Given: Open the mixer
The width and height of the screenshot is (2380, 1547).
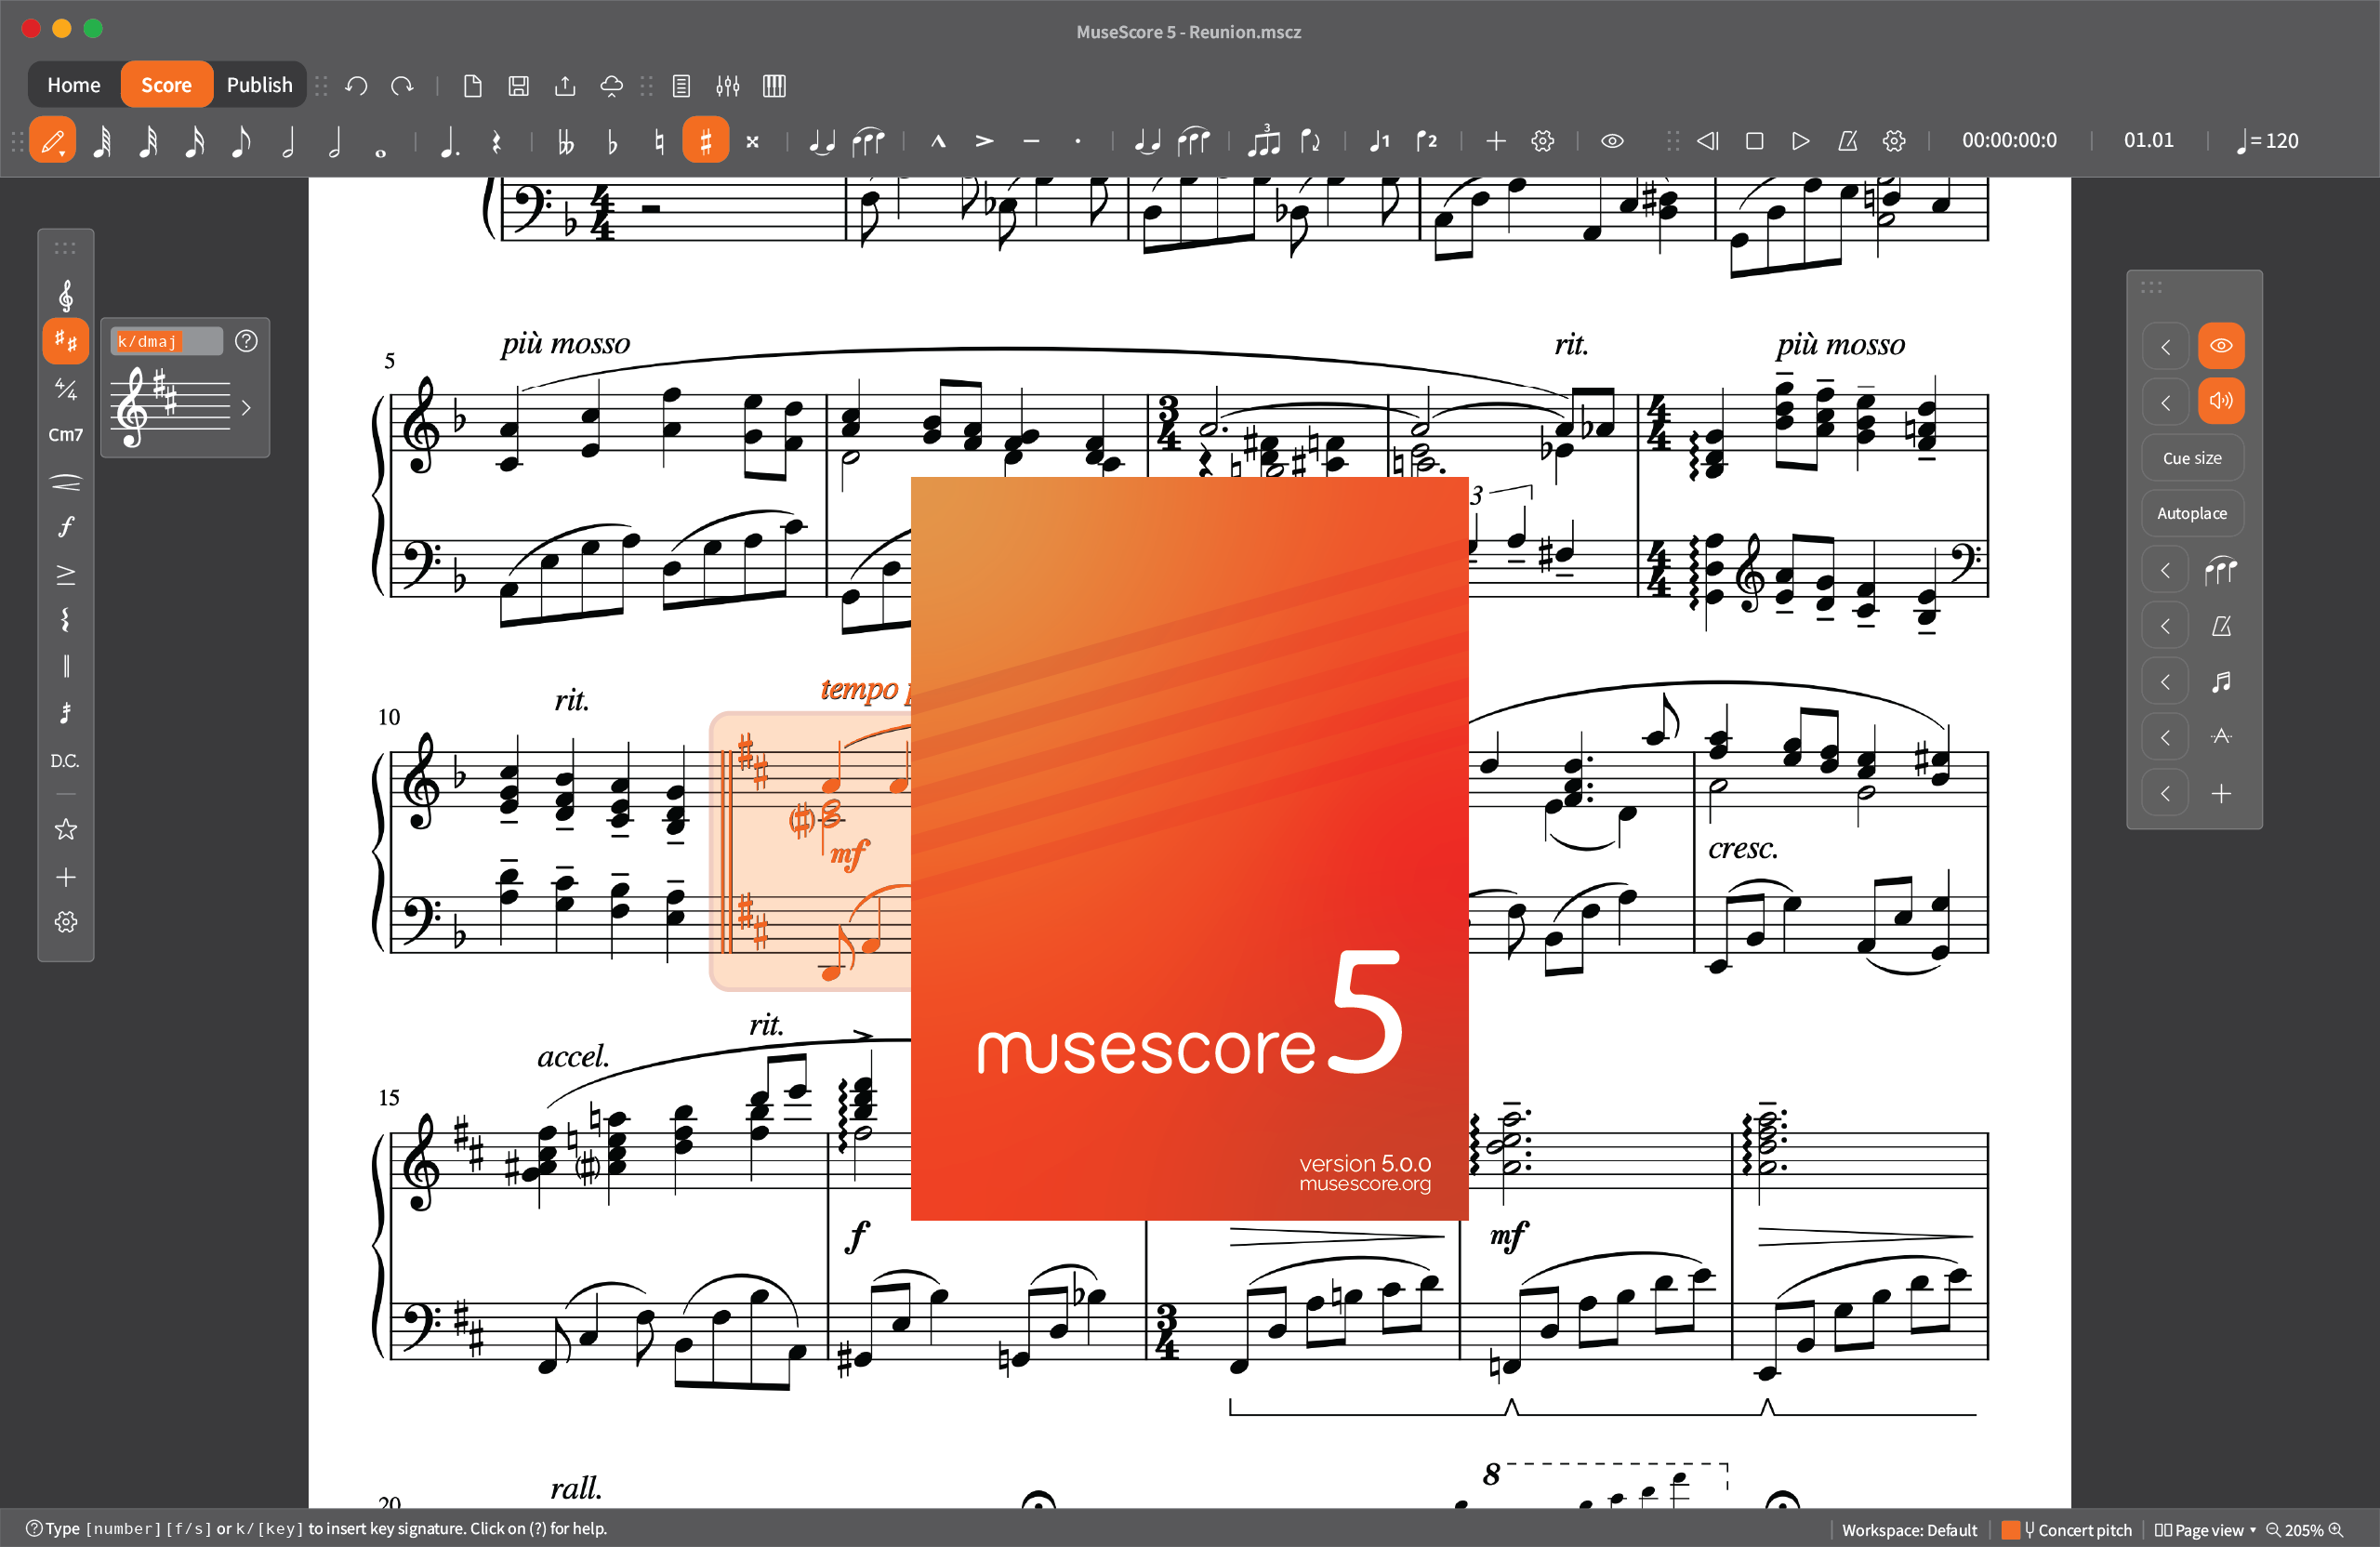Looking at the screenshot, I should tap(728, 86).
